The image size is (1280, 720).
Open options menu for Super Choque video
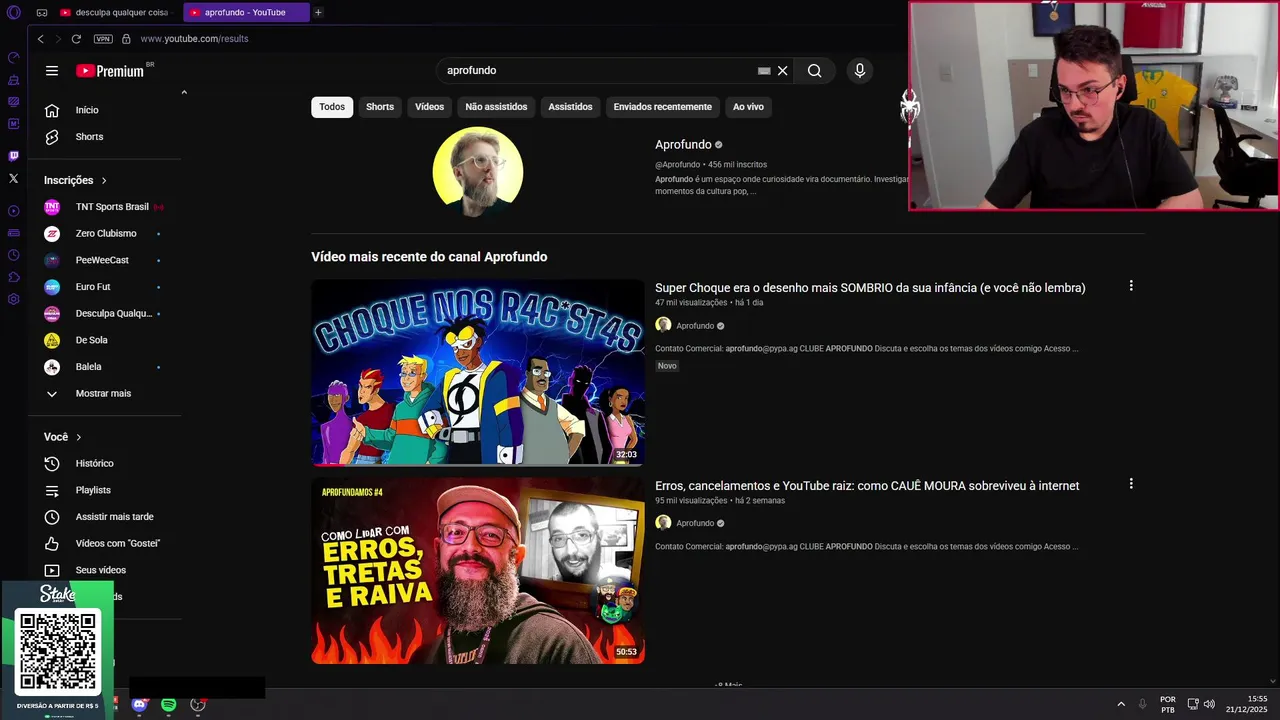1131,286
